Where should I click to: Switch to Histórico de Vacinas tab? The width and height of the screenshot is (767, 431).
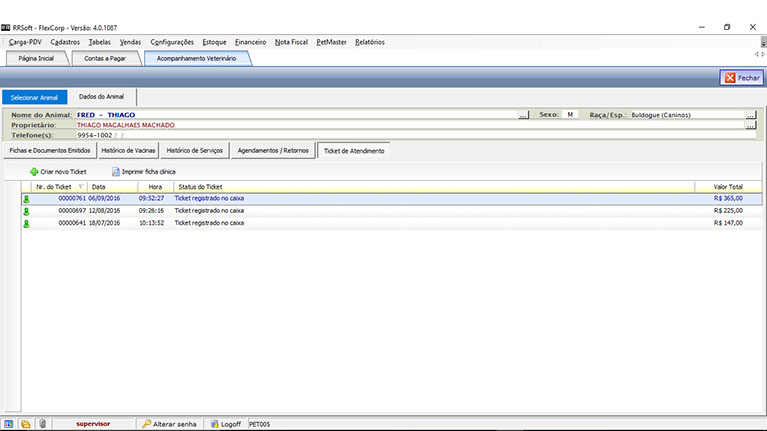(127, 150)
